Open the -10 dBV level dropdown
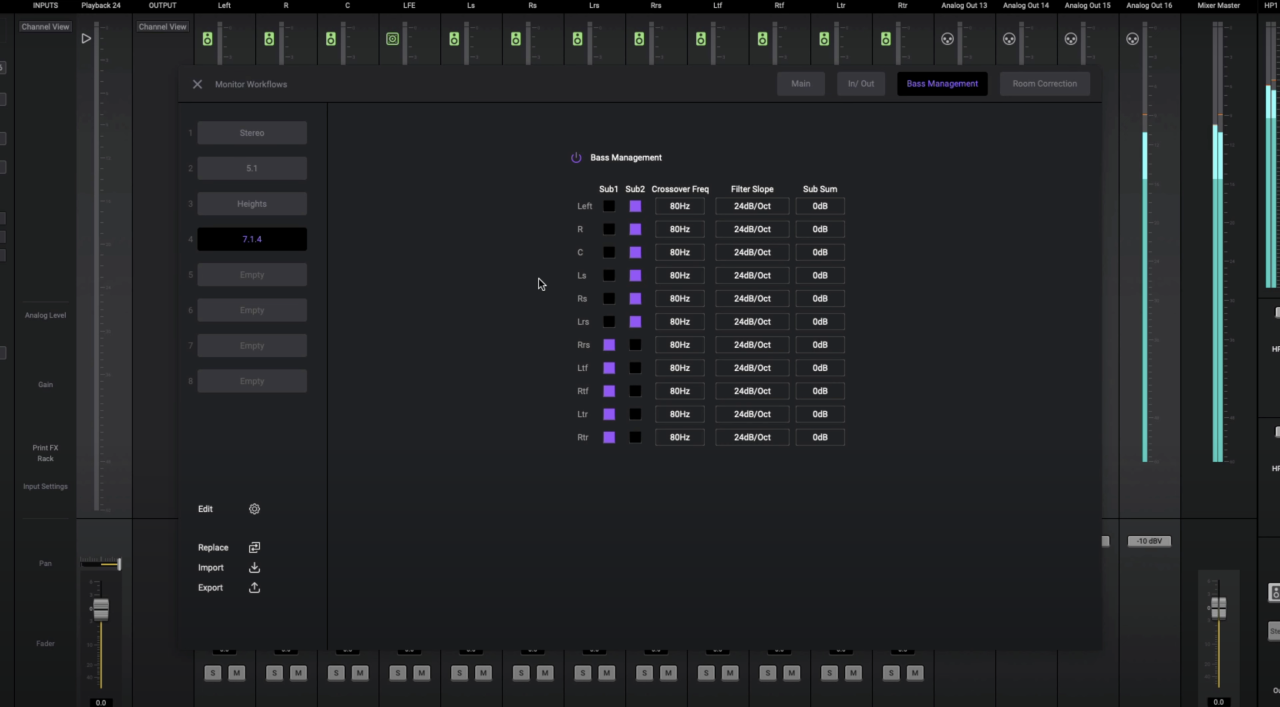The image size is (1280, 707). coord(1149,541)
